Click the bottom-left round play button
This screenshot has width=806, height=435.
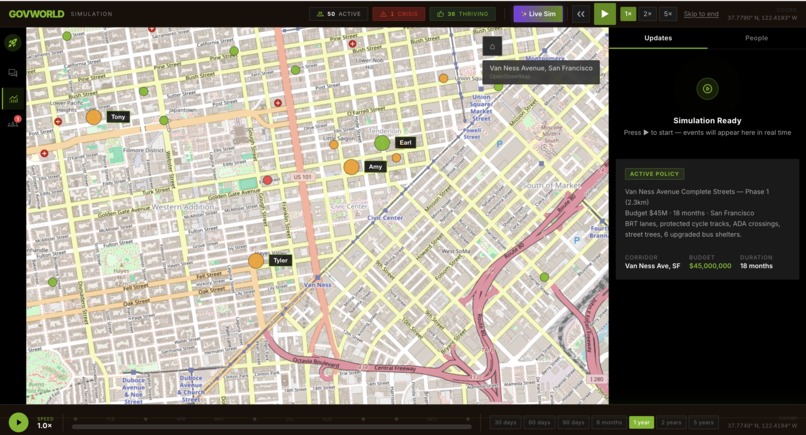tap(19, 423)
